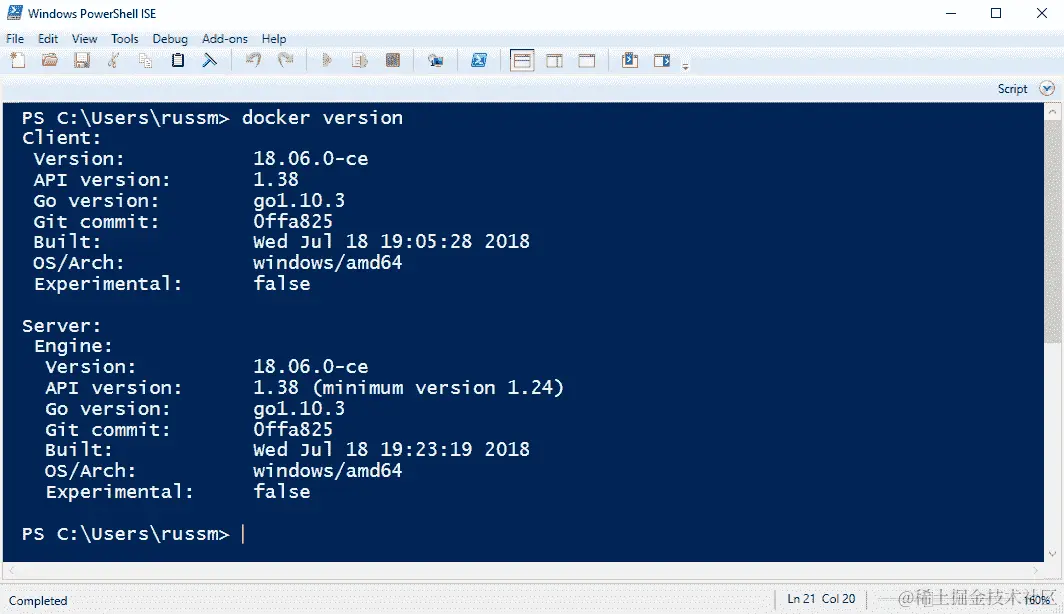Close the PowerShell ISE window
The image size is (1064, 614).
pyautogui.click(x=1042, y=13)
